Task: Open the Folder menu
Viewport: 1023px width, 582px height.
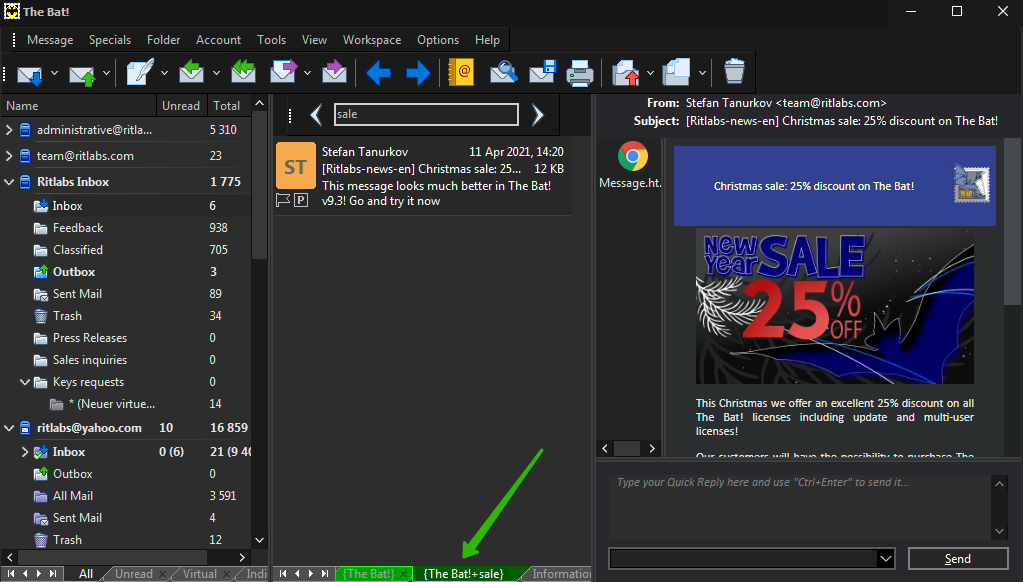Action: pos(163,40)
